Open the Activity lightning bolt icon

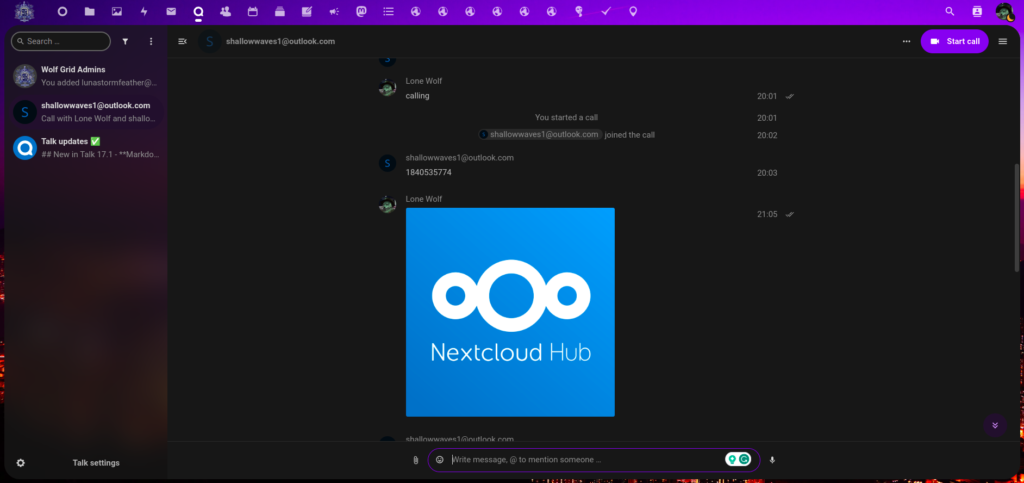144,11
